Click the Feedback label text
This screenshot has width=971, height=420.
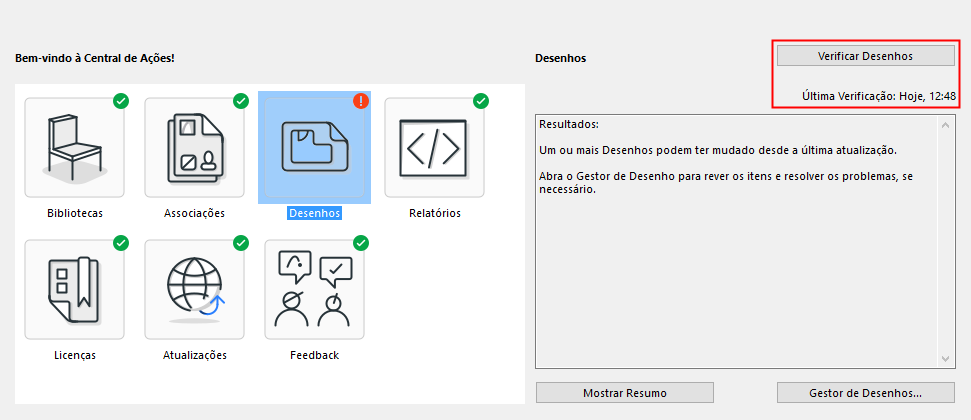pos(315,356)
